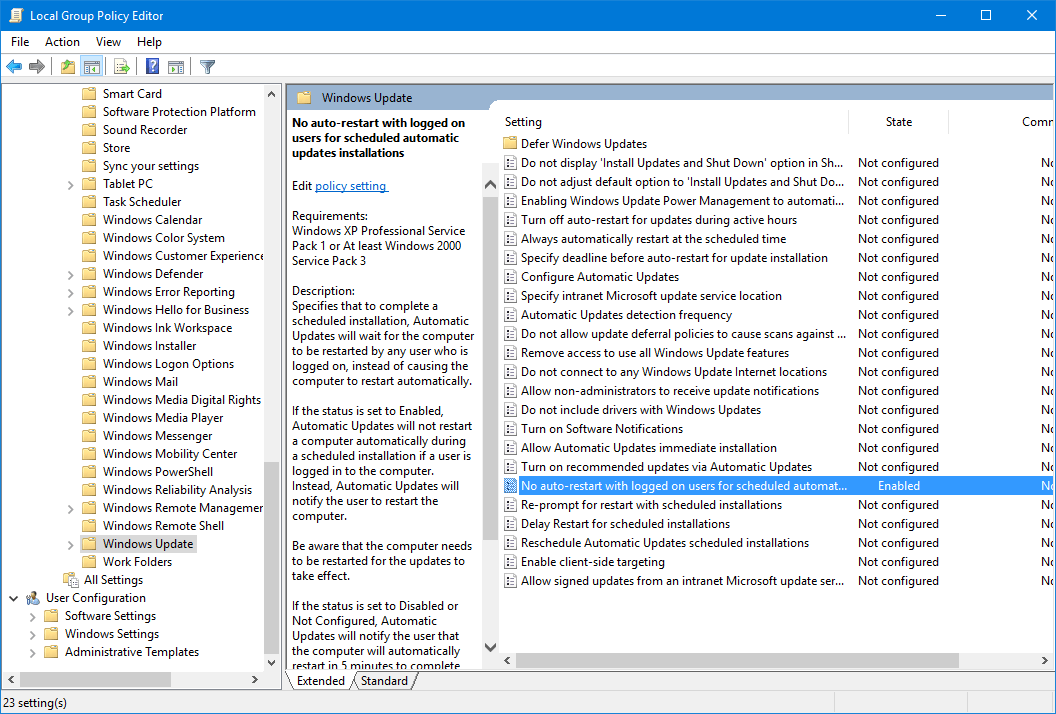Click the policy icon for Delay Restart for scheduled installations

click(x=510, y=523)
